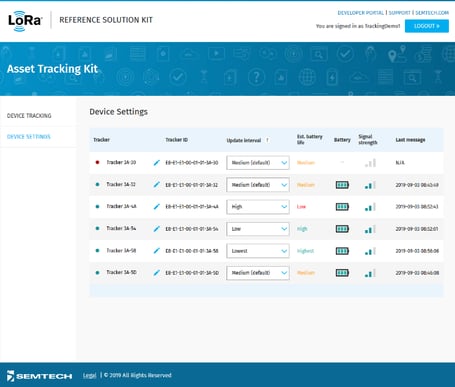Click last message timestamp of Tracker 3A-32
The height and width of the screenshot is (387, 455).
tap(417, 185)
